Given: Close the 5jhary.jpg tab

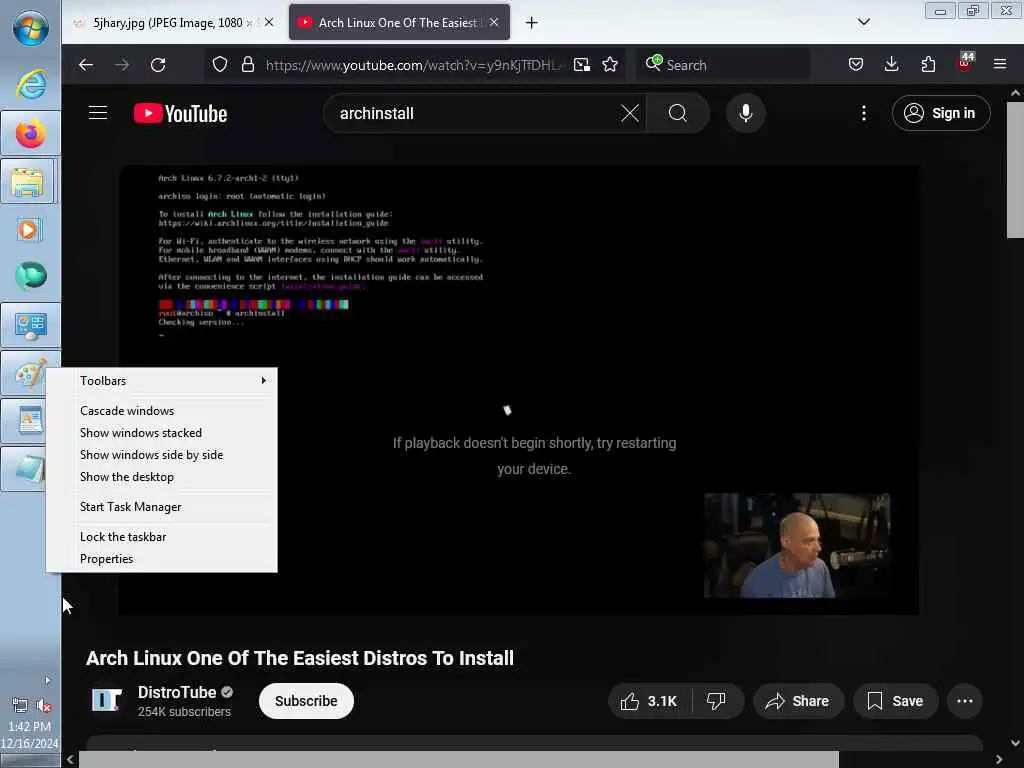Looking at the screenshot, I should [x=269, y=22].
